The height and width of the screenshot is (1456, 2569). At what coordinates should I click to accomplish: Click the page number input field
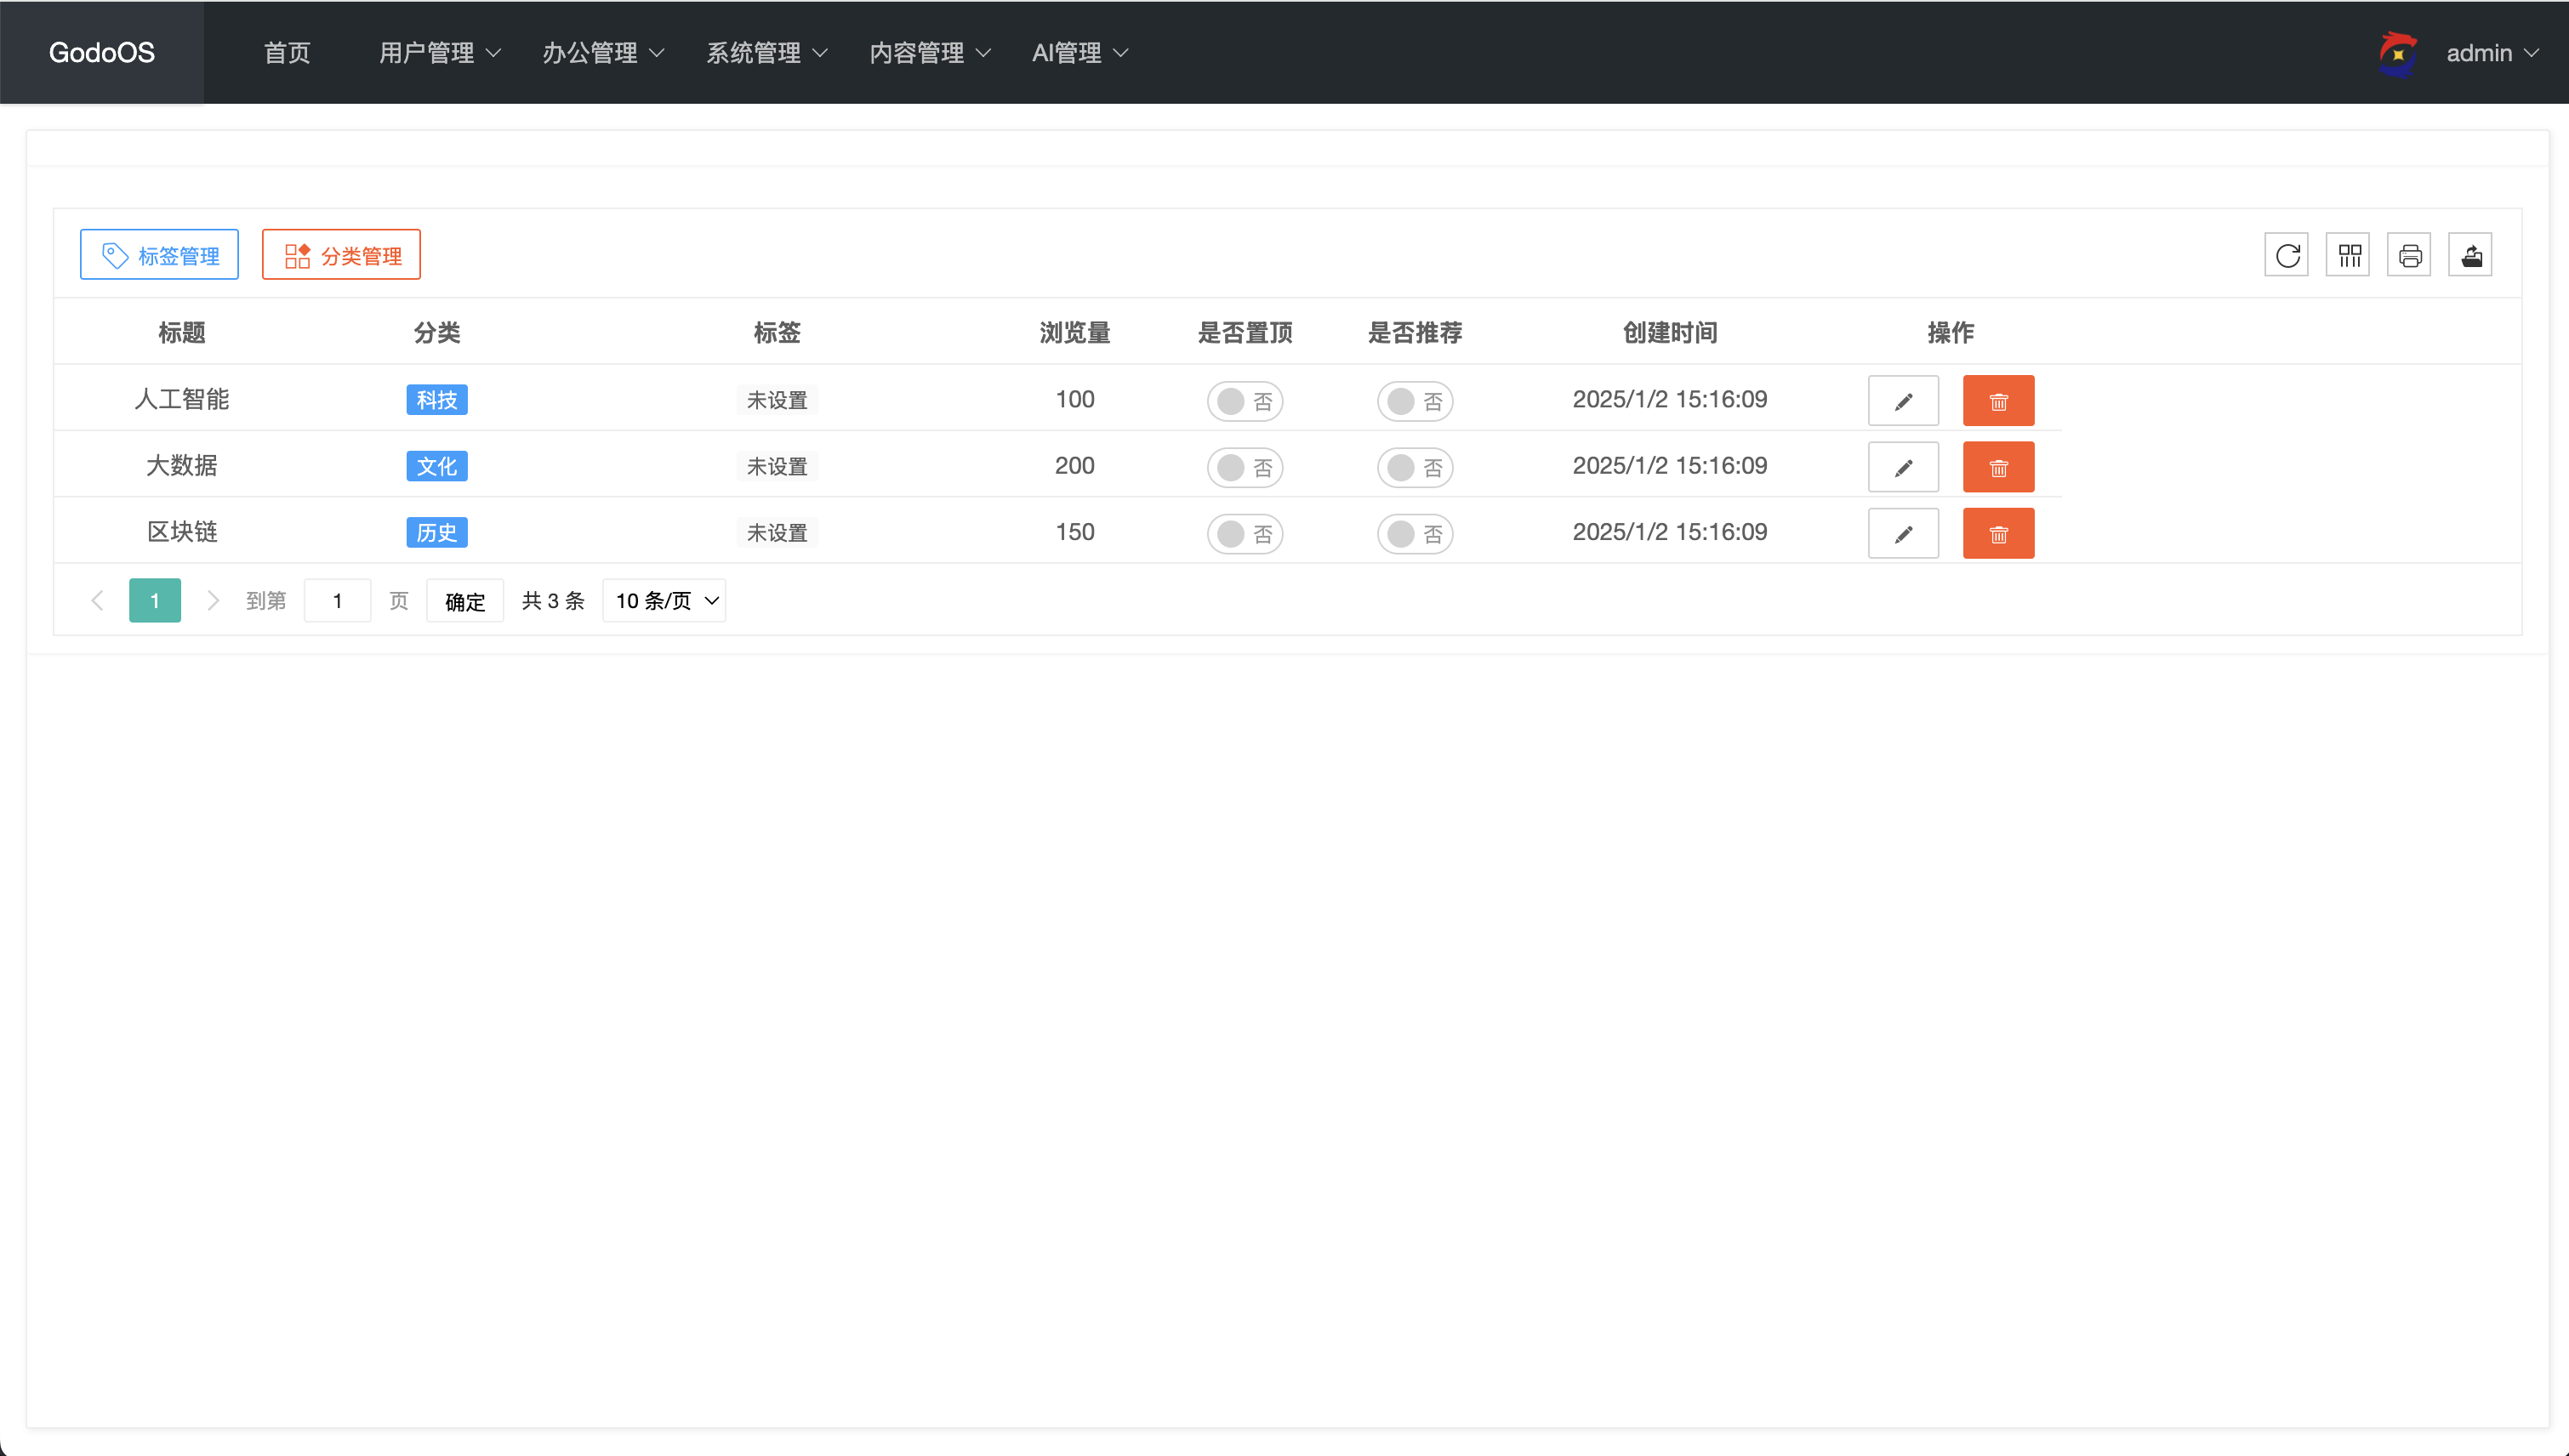click(x=338, y=601)
